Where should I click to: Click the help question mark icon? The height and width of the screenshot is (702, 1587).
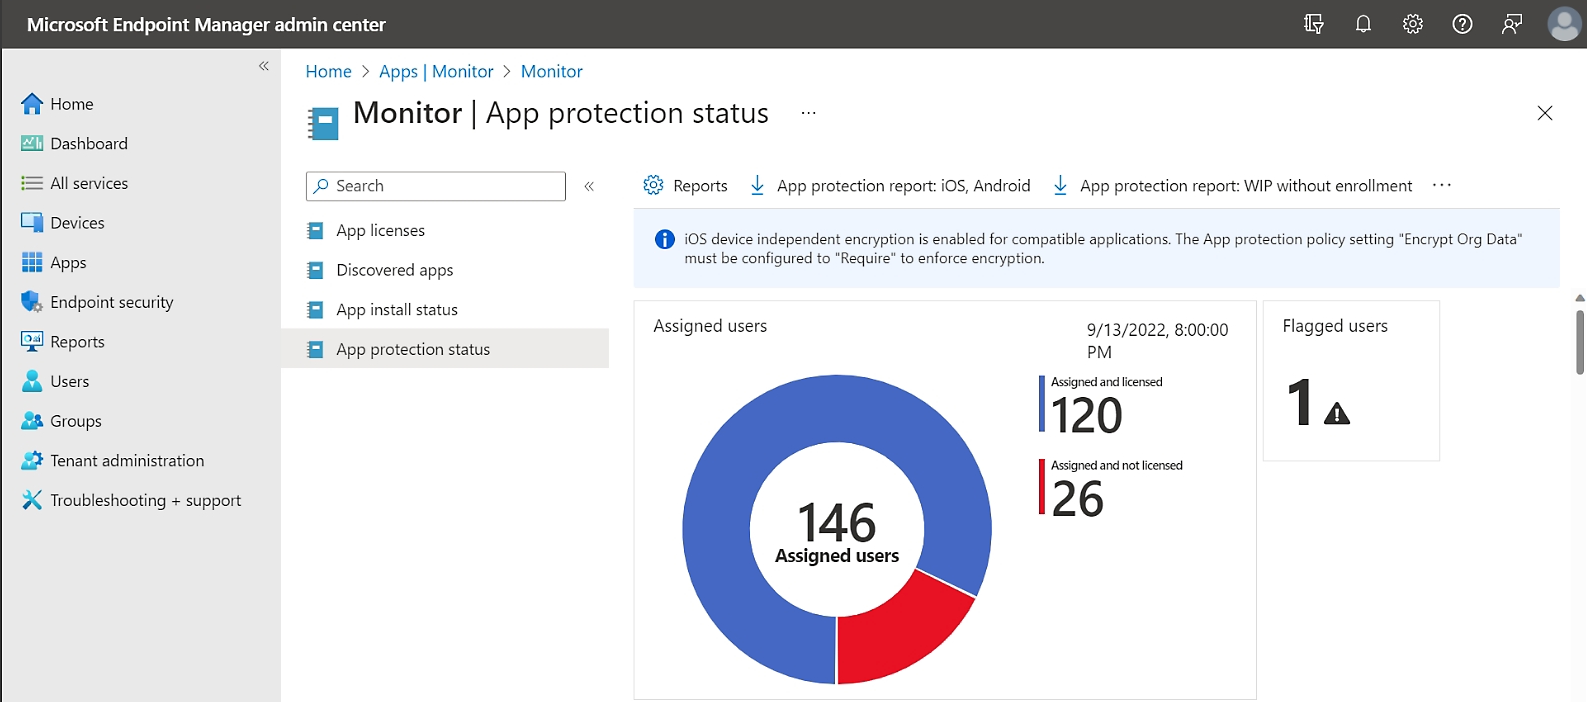coord(1462,24)
